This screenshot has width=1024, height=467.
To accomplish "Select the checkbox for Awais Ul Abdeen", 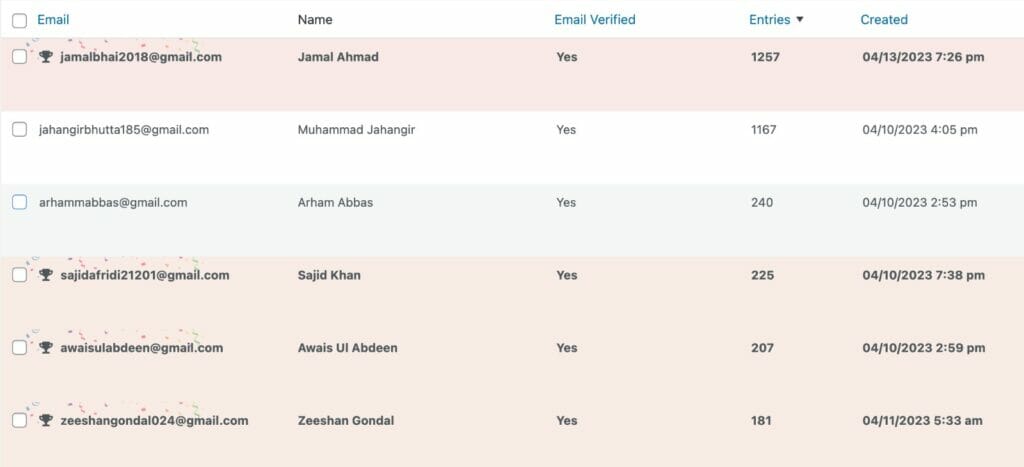I will pyautogui.click(x=20, y=347).
